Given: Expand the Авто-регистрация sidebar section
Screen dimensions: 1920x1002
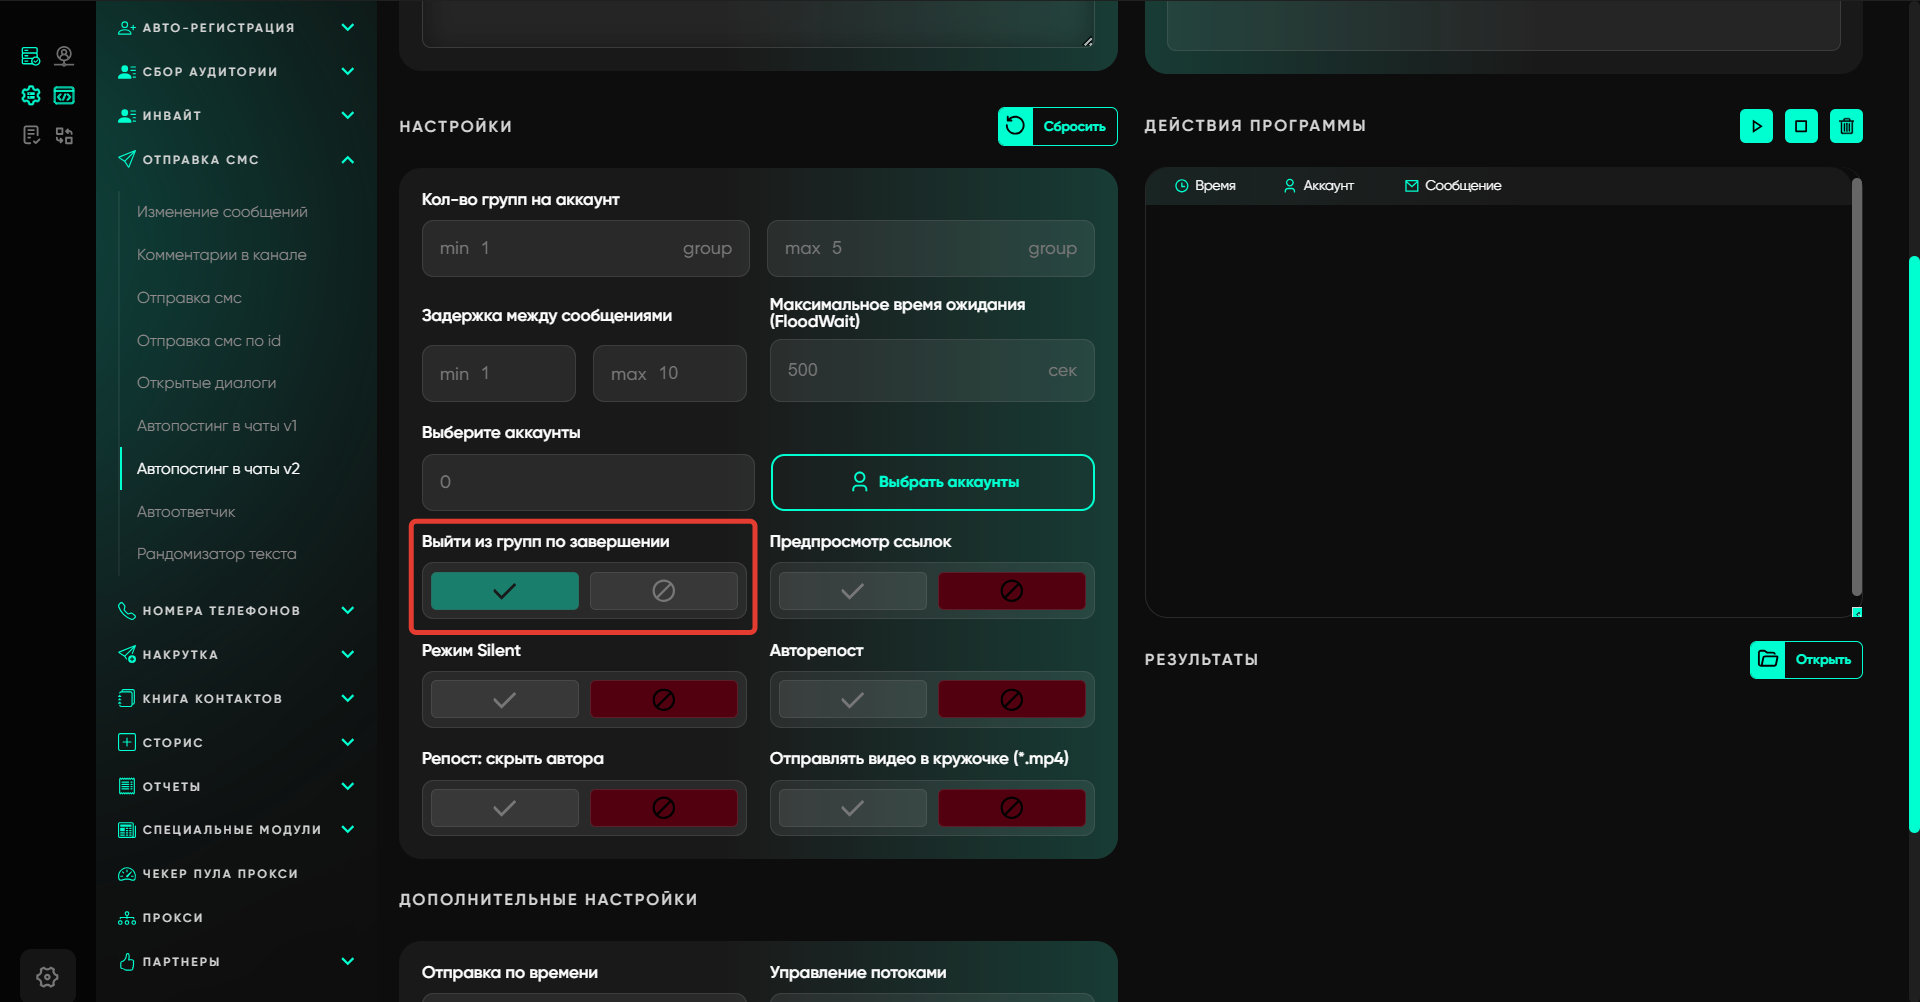Looking at the screenshot, I should 347,28.
